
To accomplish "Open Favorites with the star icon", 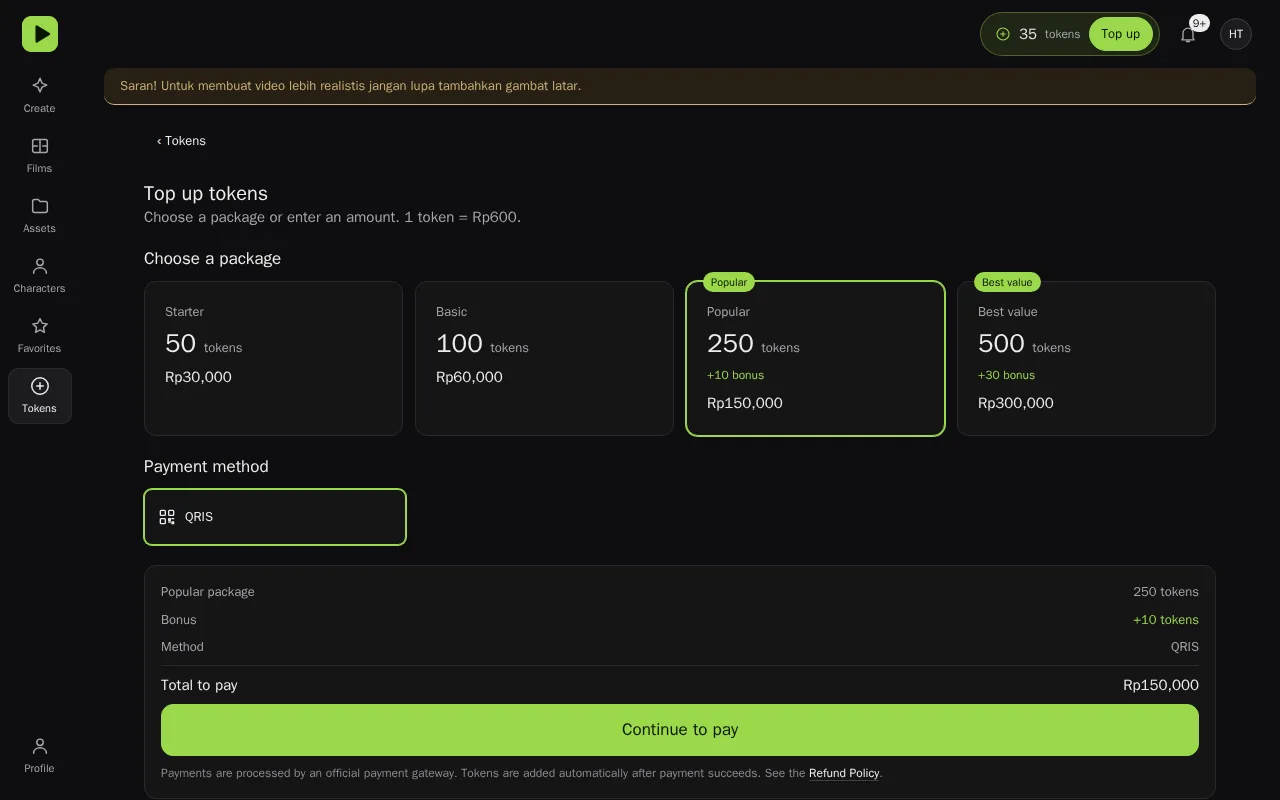I will (40, 326).
